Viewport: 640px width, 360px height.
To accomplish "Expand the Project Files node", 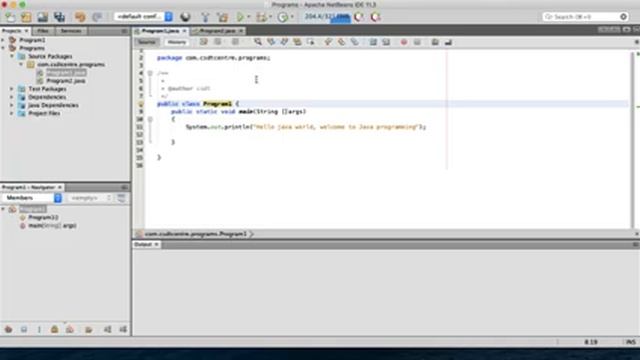I will (12, 113).
